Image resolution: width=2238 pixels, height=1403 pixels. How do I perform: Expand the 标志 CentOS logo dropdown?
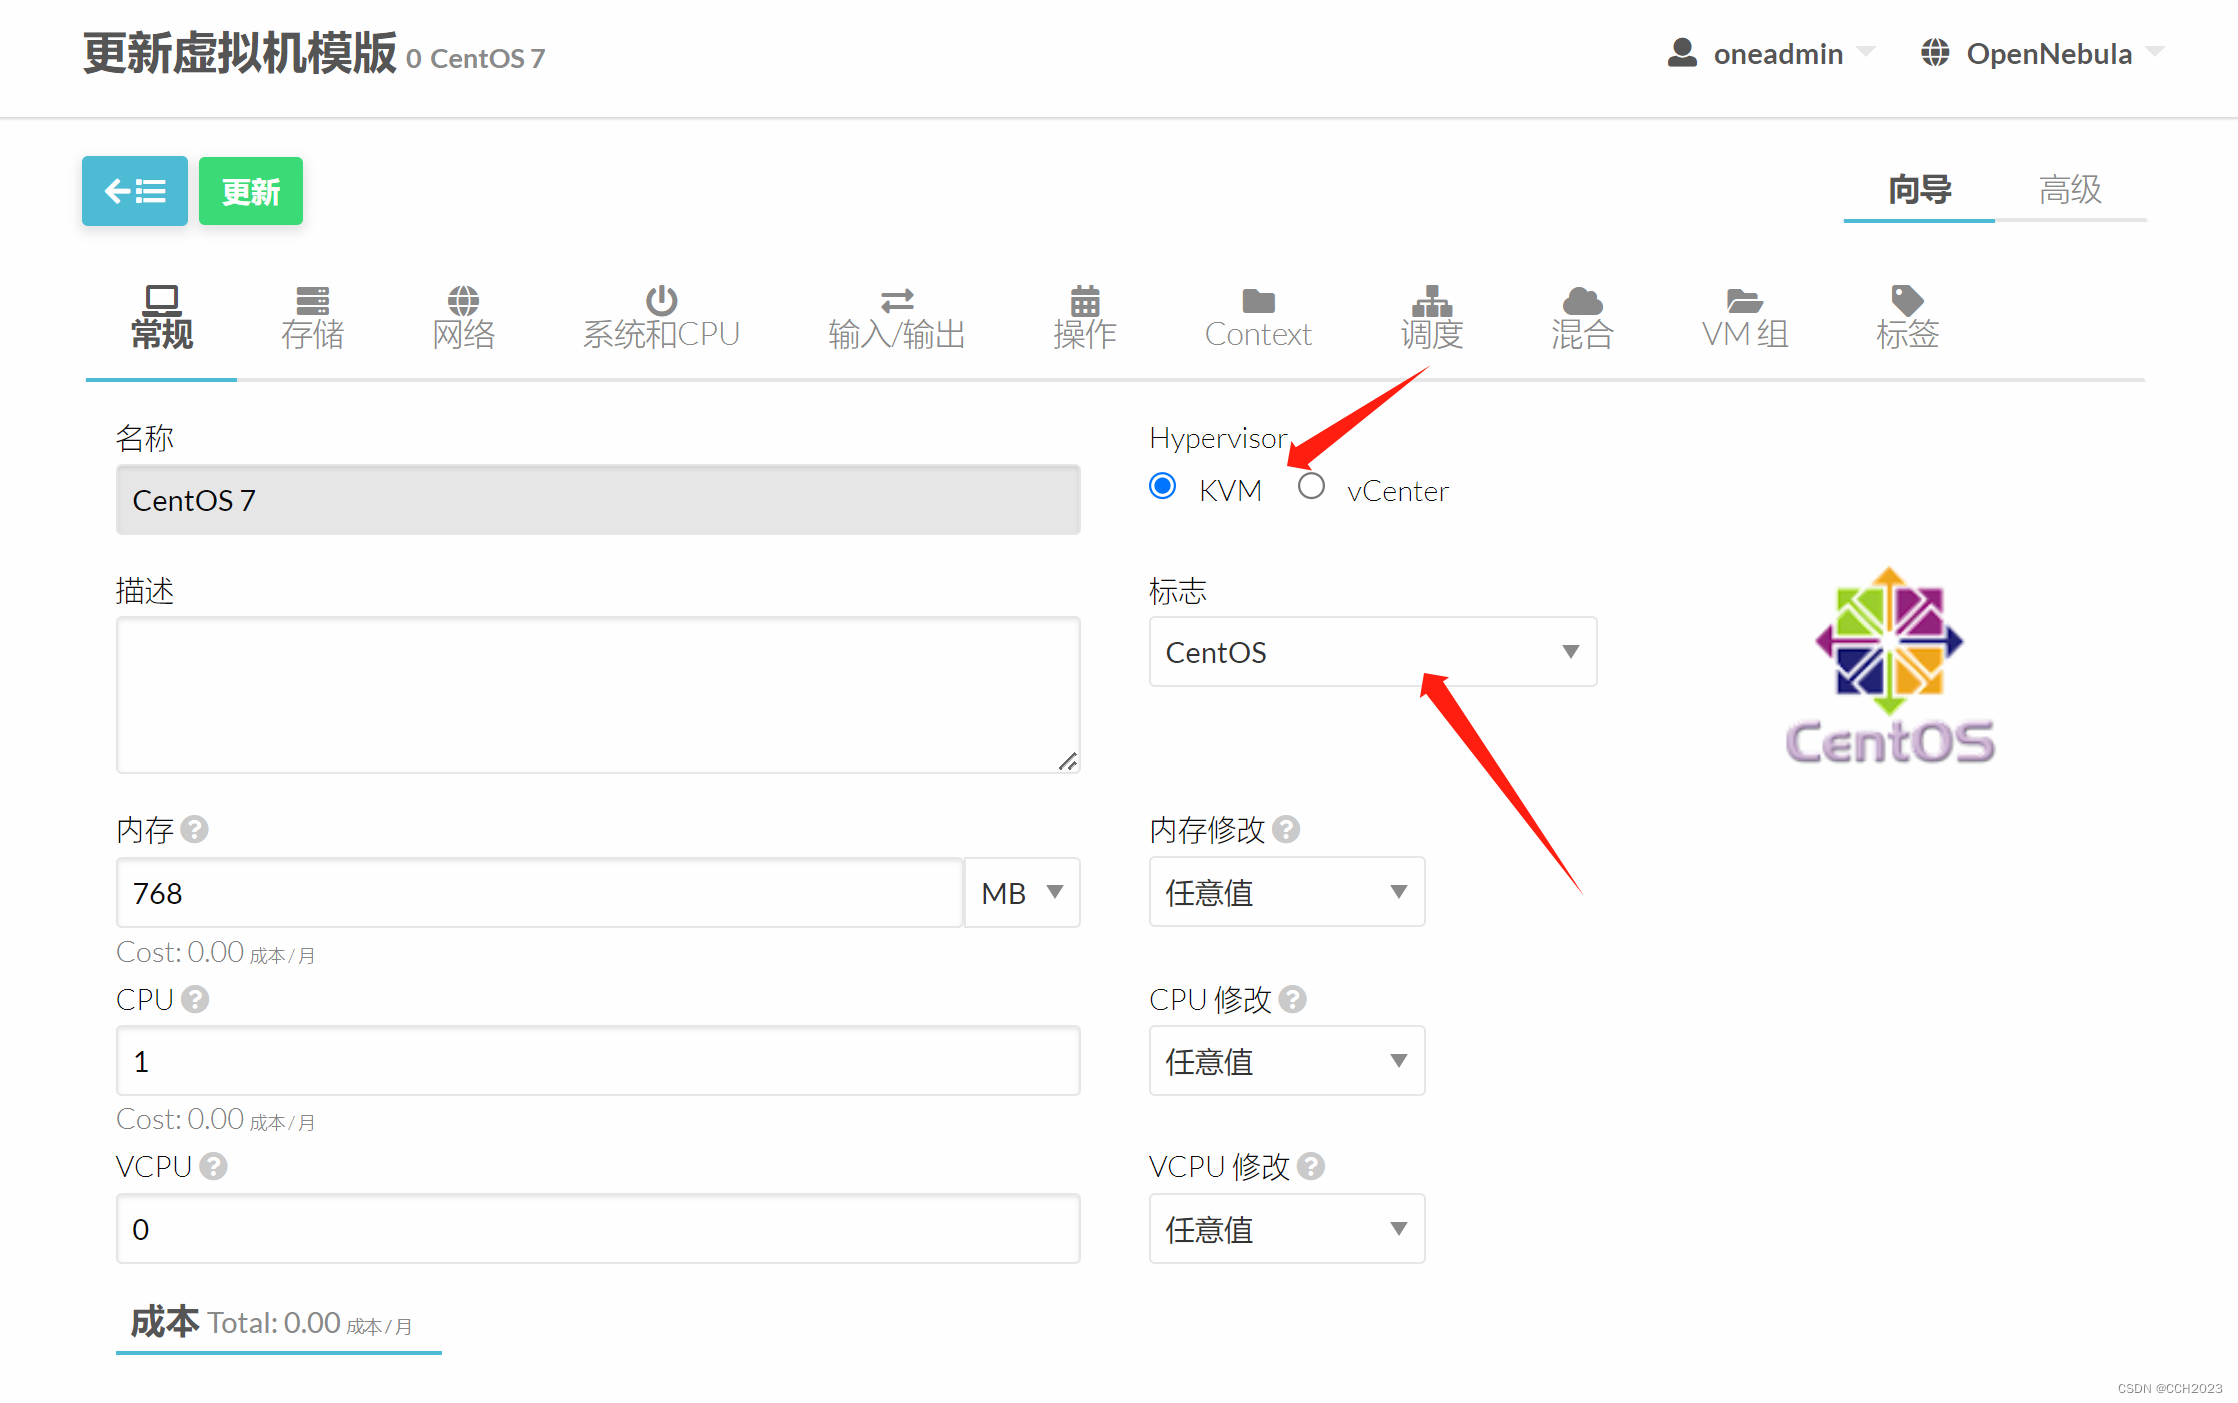point(1372,652)
